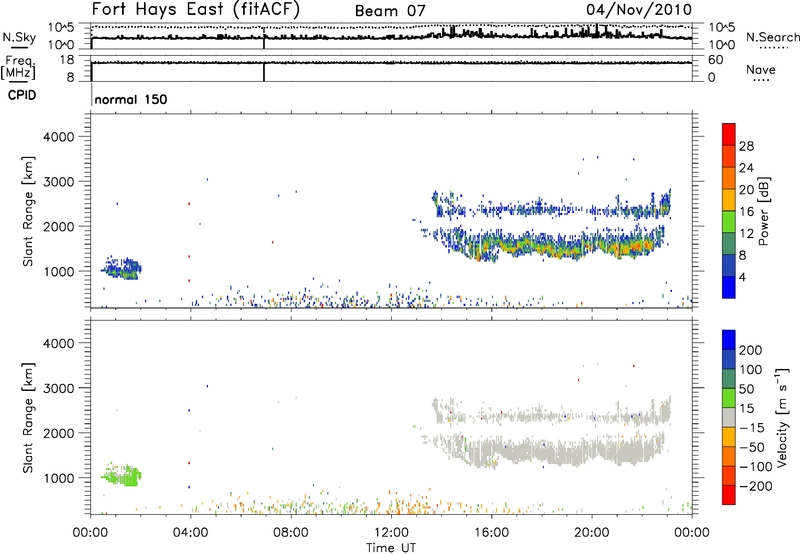Click the 'Time UT' axis title
This screenshot has height=554, width=800.
391,548
